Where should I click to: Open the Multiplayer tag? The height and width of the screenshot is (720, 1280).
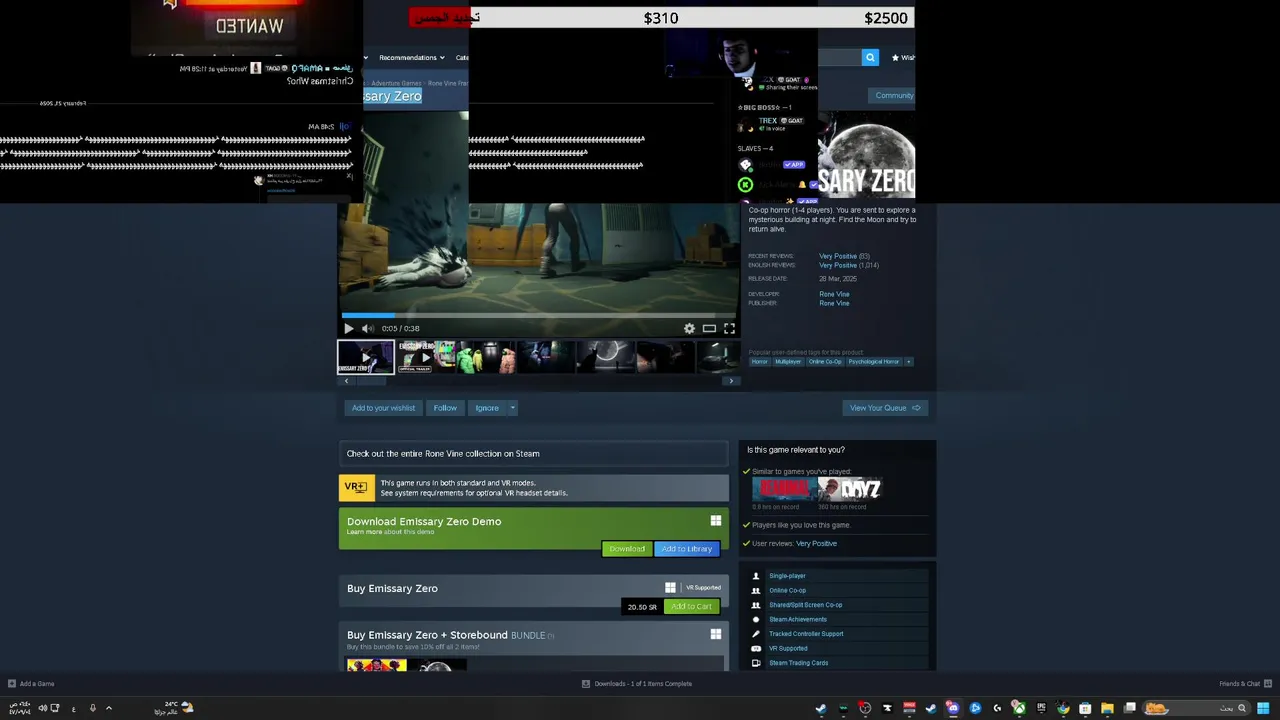pos(788,362)
